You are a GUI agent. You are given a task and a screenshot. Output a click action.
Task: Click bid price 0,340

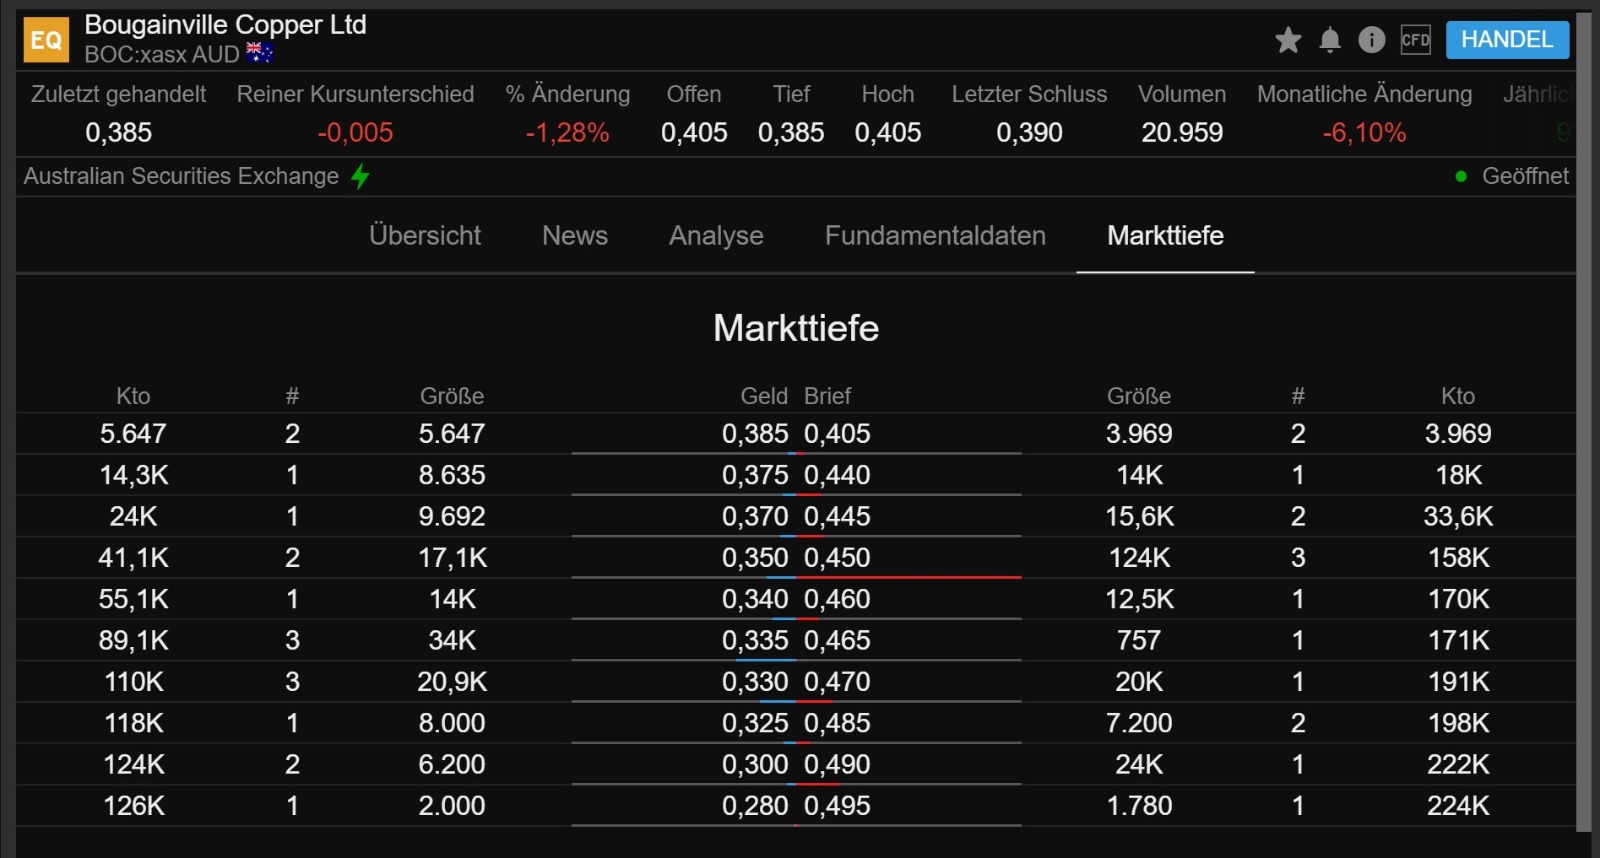click(755, 599)
